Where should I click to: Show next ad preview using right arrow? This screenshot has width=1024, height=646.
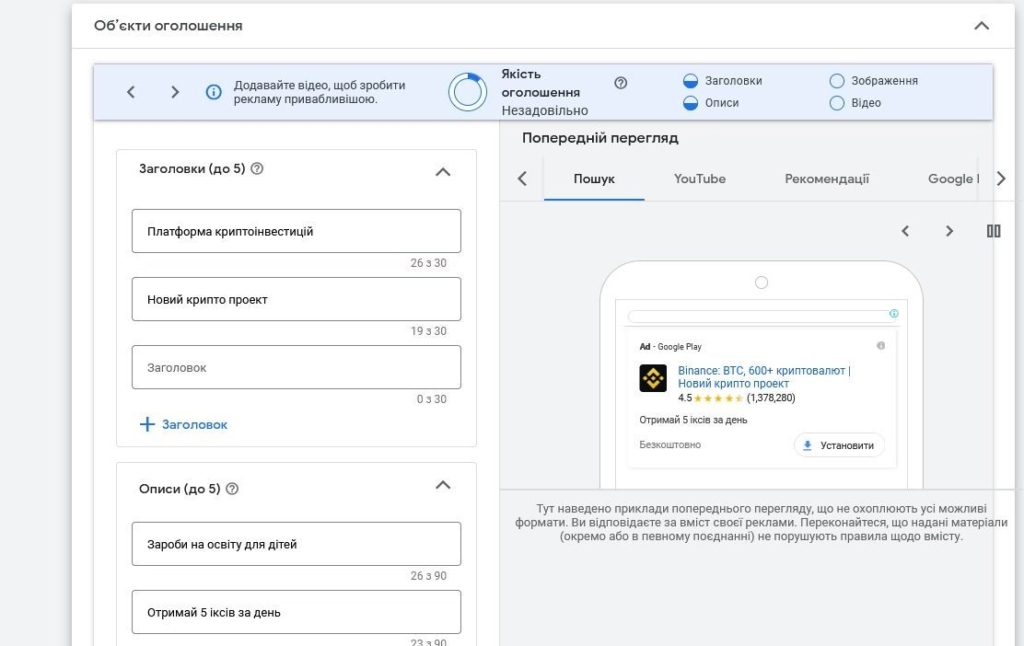point(949,231)
